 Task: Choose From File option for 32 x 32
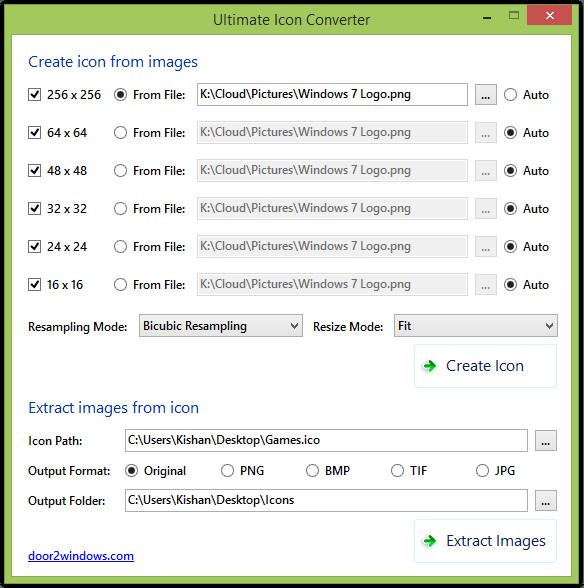(x=120, y=208)
